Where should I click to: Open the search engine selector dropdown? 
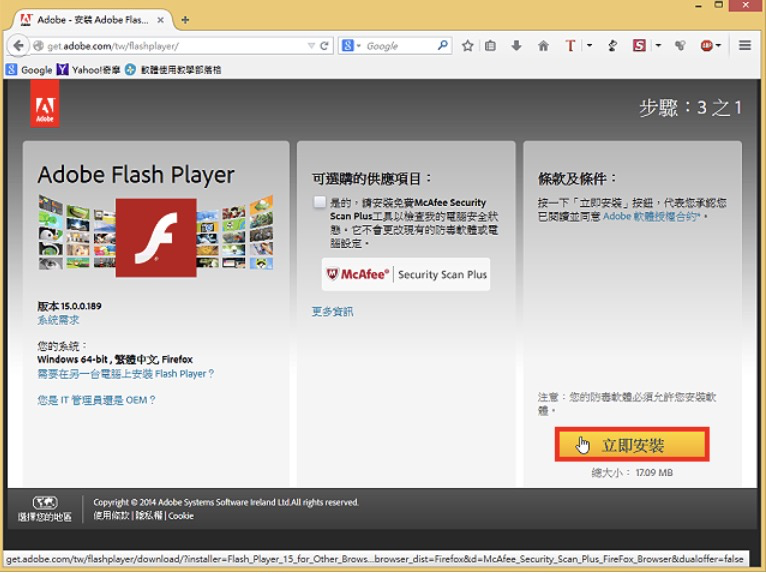[x=351, y=46]
